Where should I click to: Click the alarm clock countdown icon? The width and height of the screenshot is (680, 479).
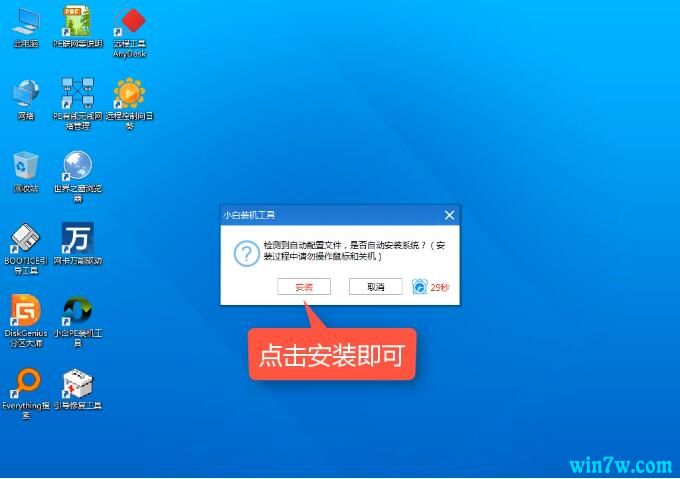pos(419,287)
